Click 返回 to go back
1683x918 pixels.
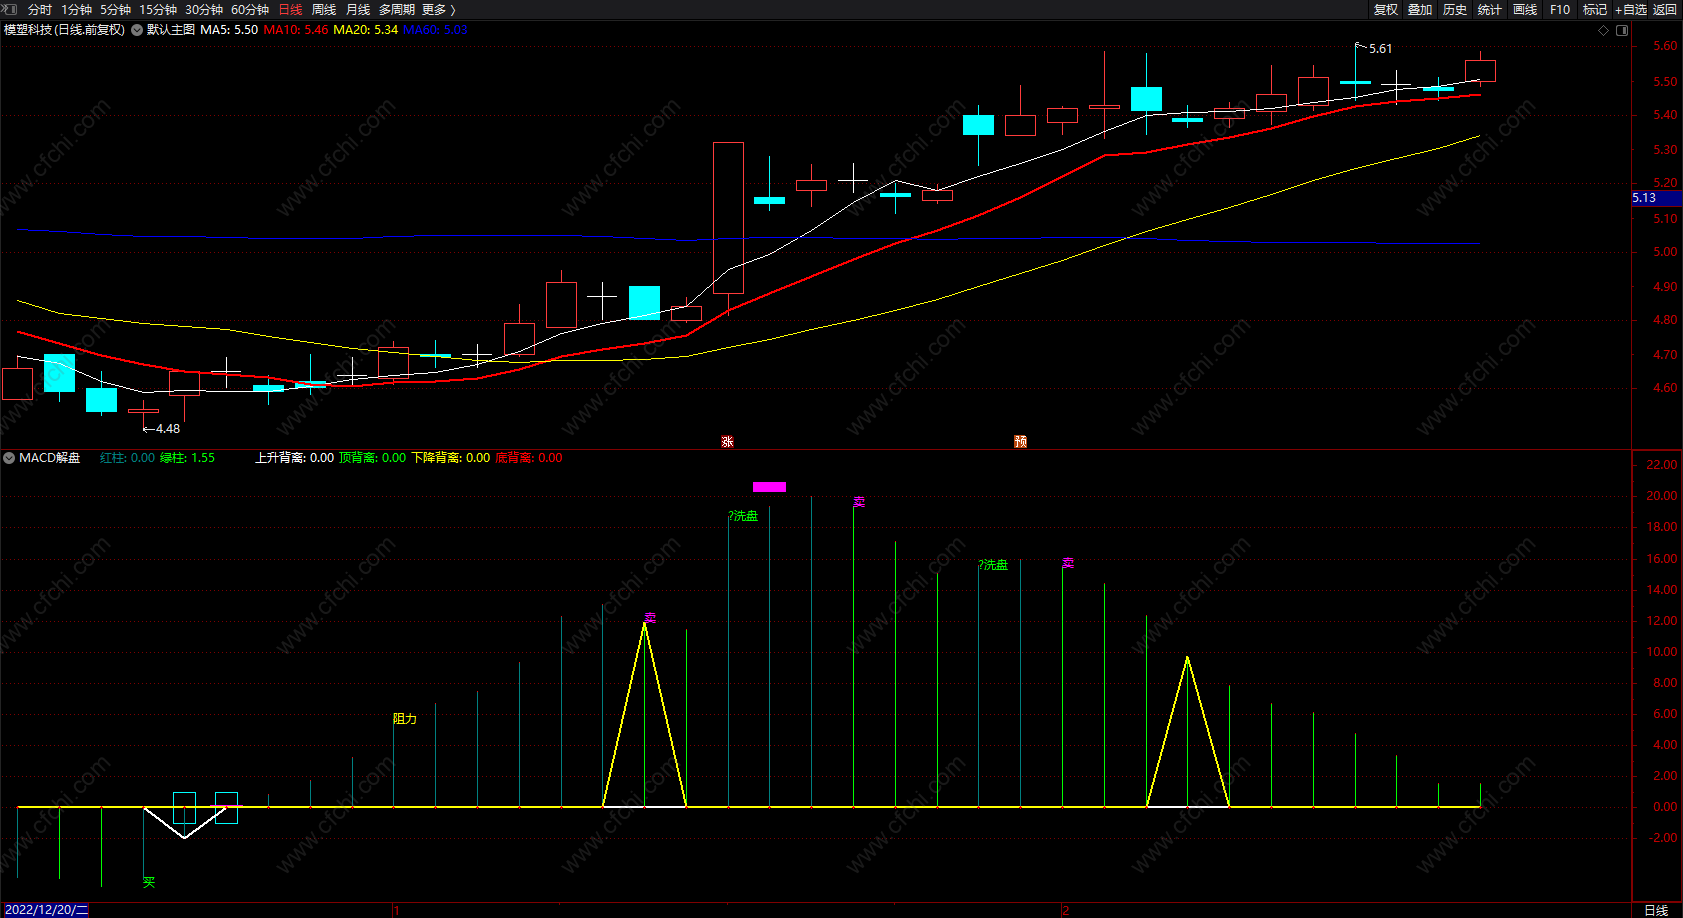click(x=1665, y=9)
